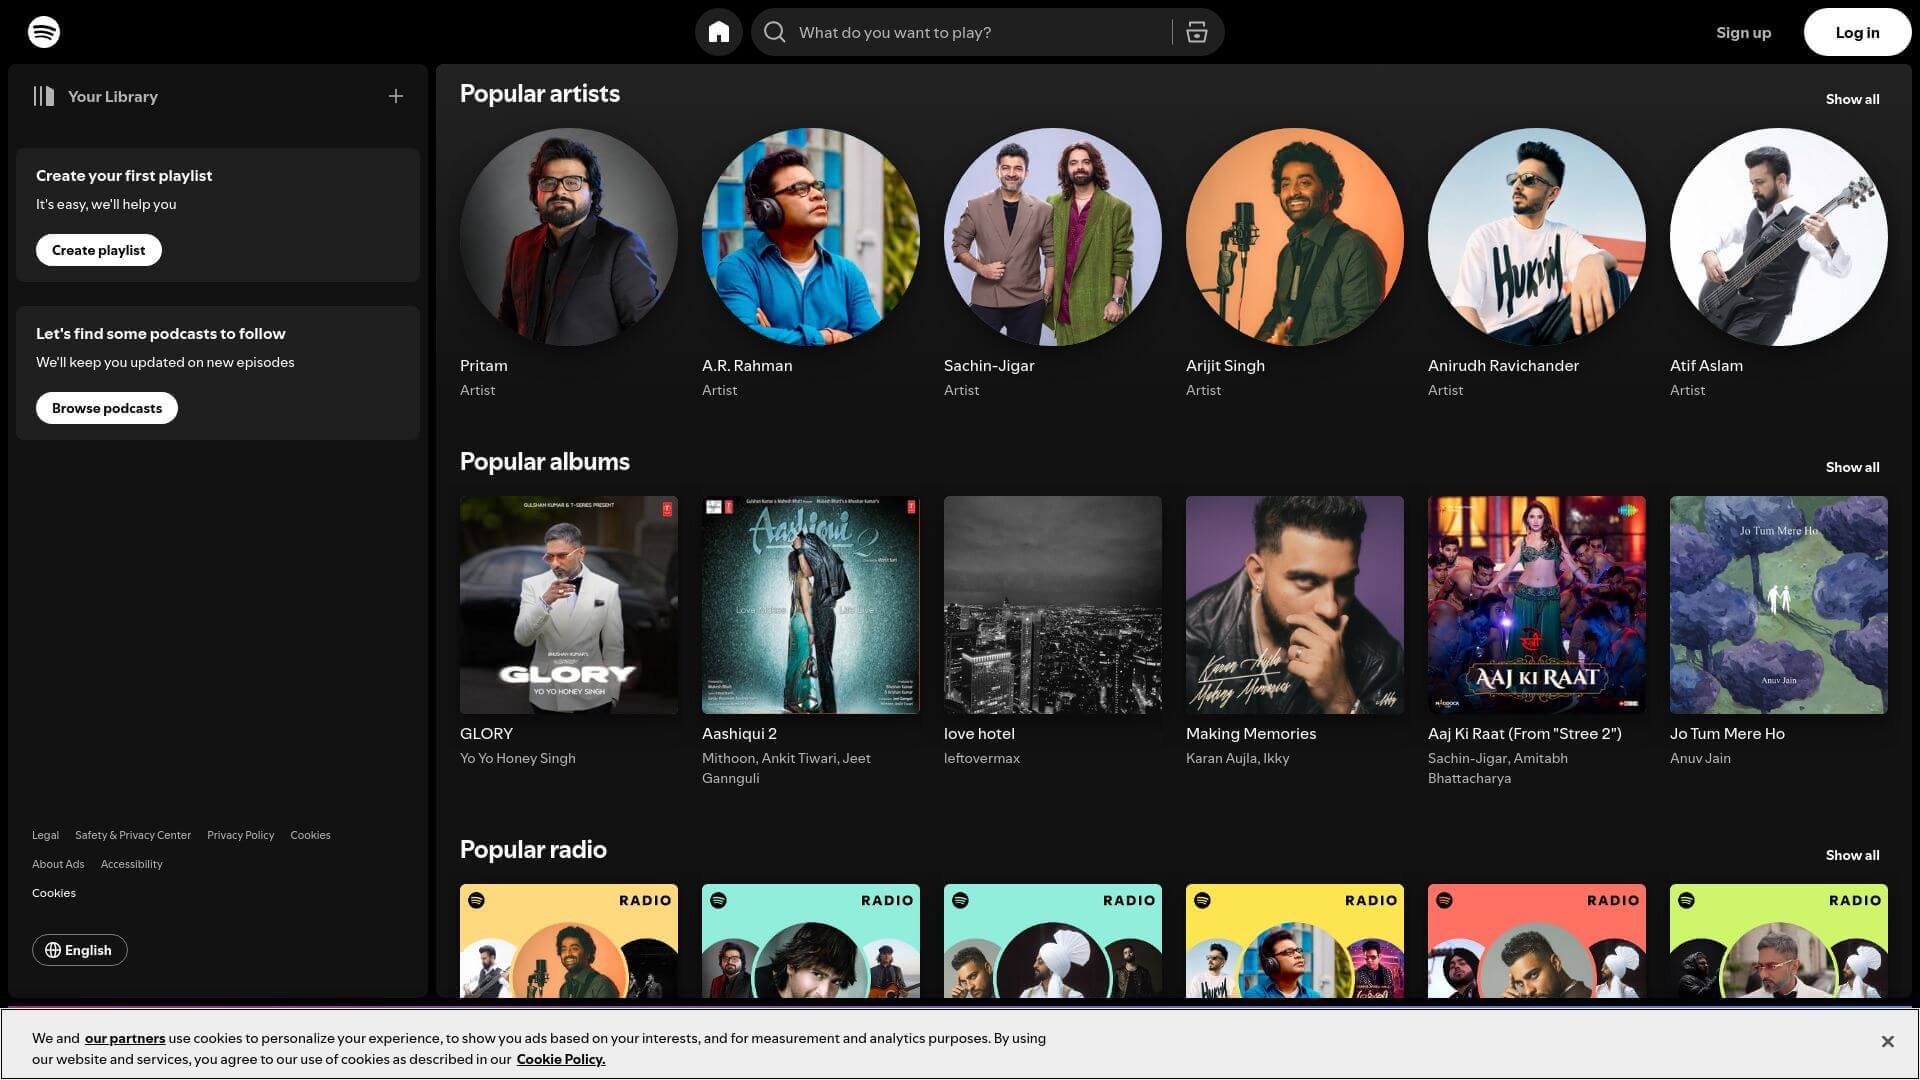Open Cookie Policy link in banner
Viewport: 1920px width, 1080px height.
point(561,1059)
